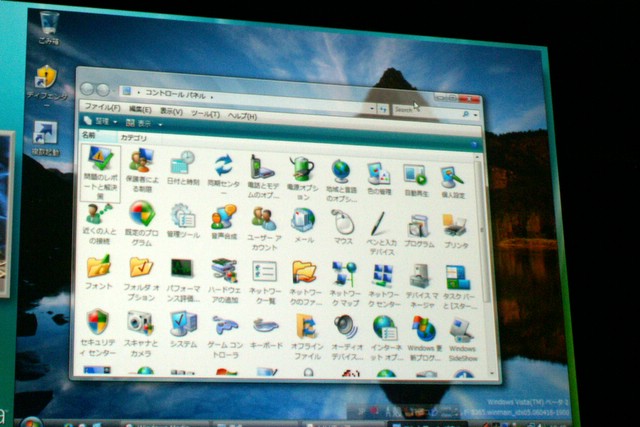Open 同期センター (Sync Center) icon
Image resolution: width=640 pixels, height=427 pixels.
click(224, 174)
